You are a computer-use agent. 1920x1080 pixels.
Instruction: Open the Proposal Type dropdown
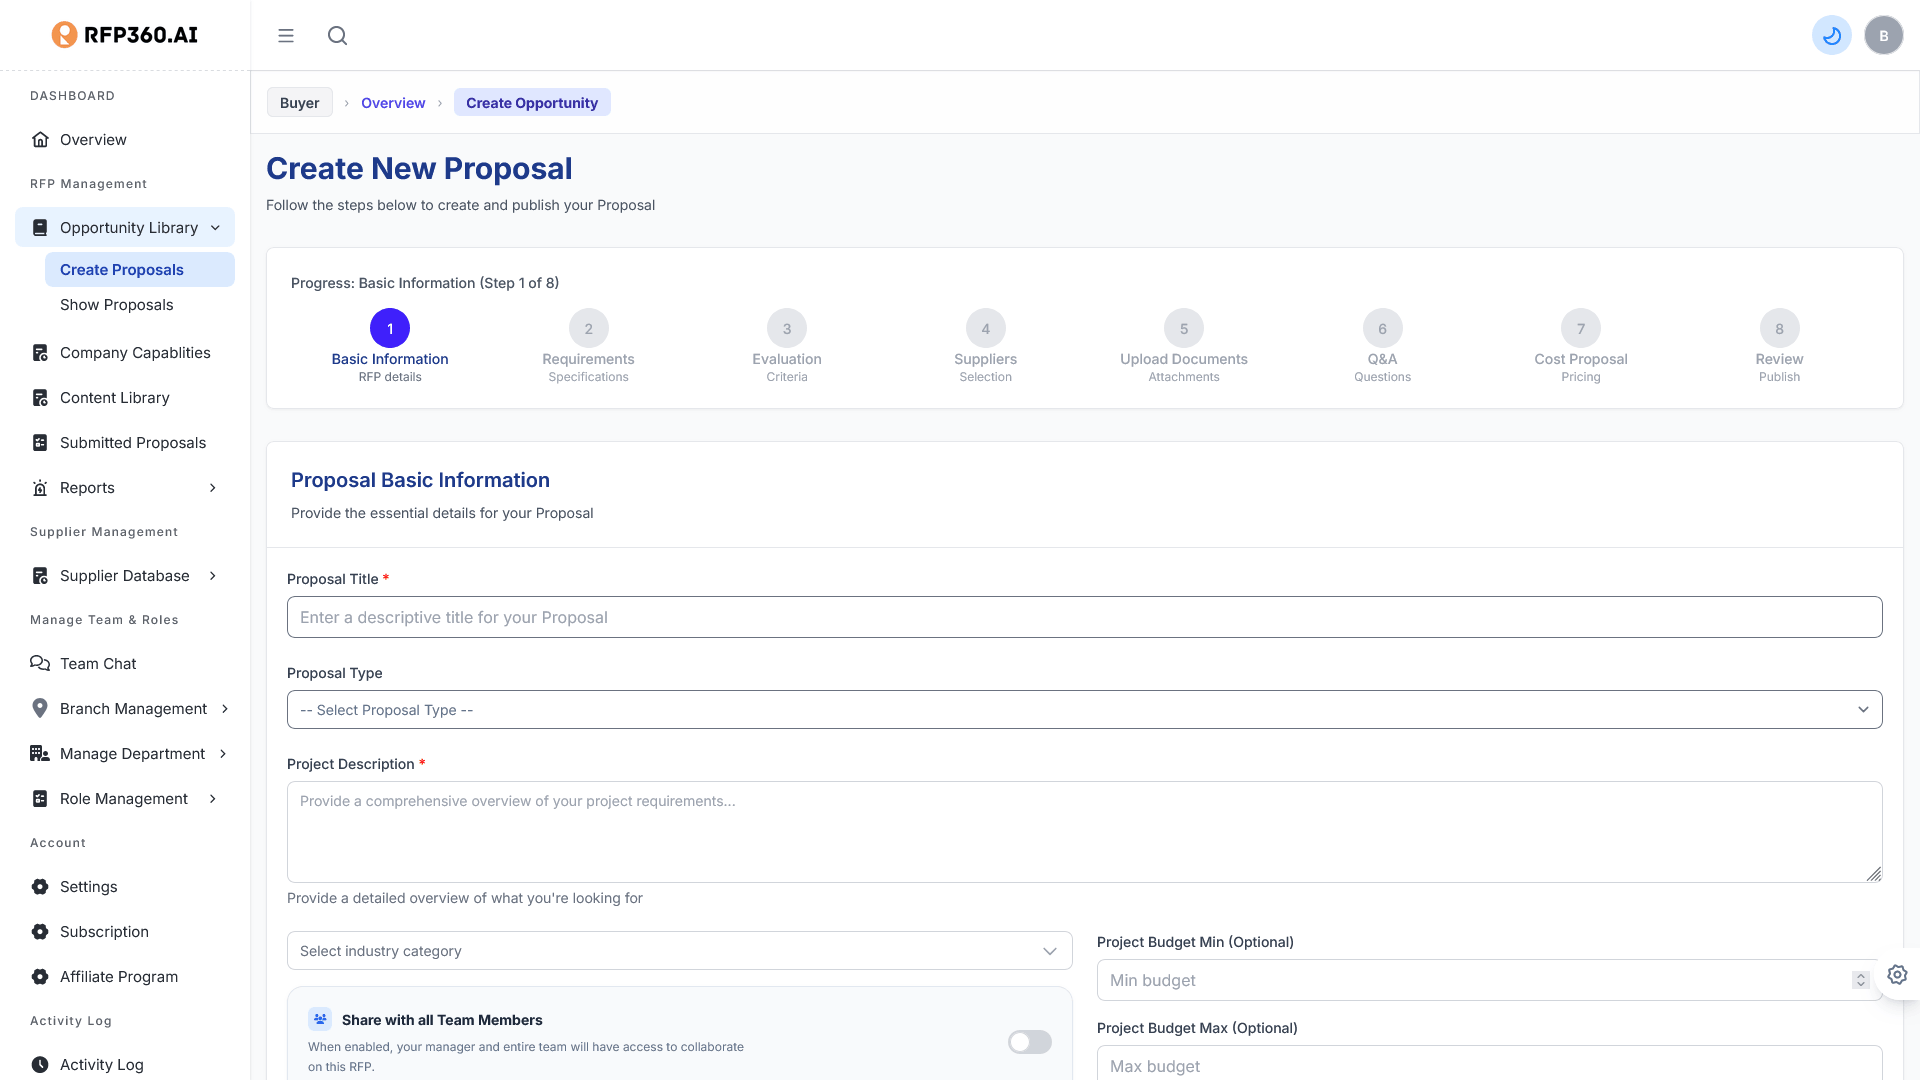click(x=1083, y=709)
